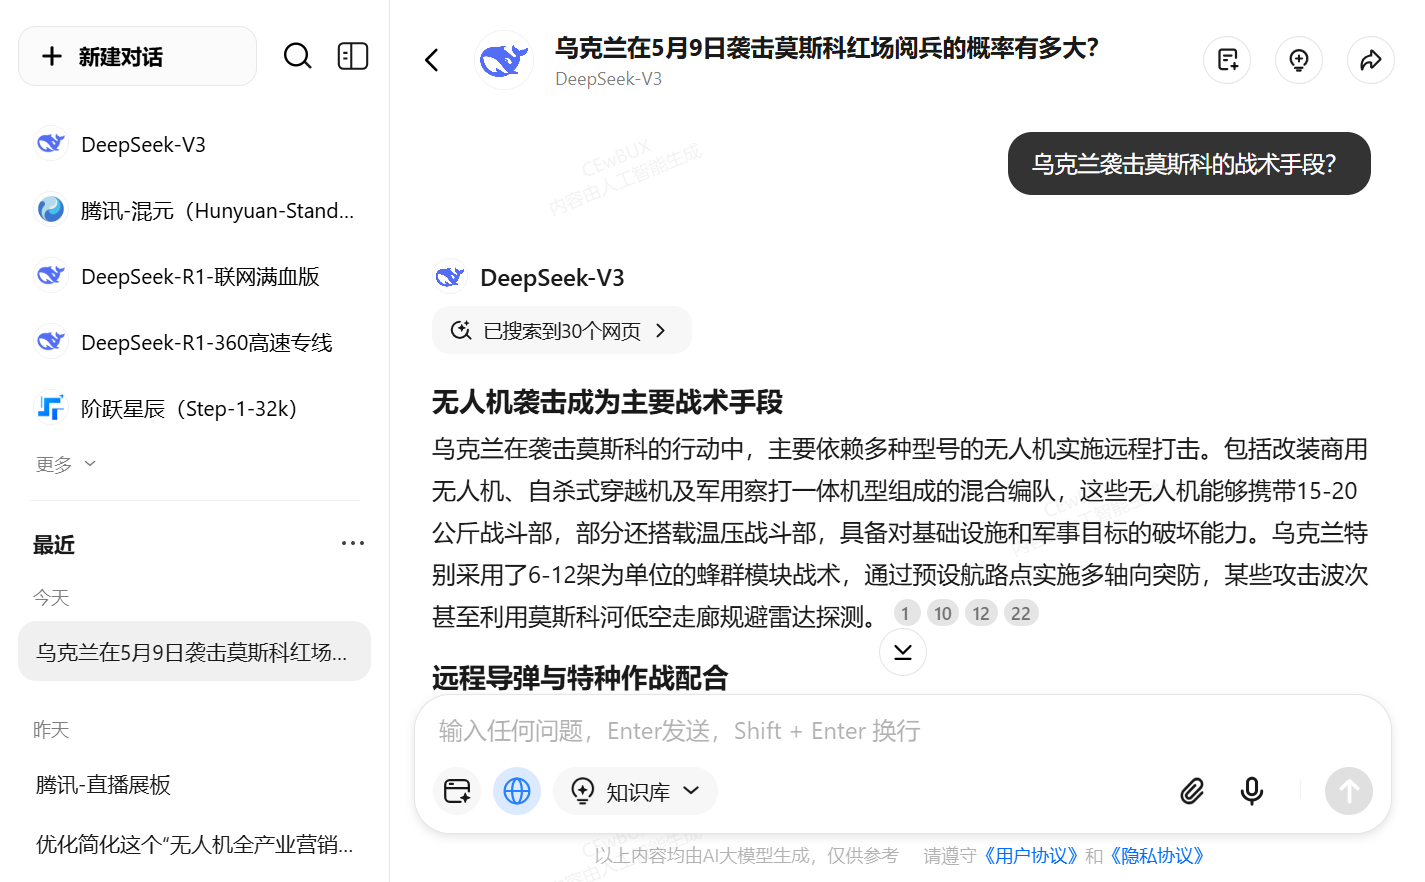
Task: Click the back arrow in chat header
Action: point(432,60)
